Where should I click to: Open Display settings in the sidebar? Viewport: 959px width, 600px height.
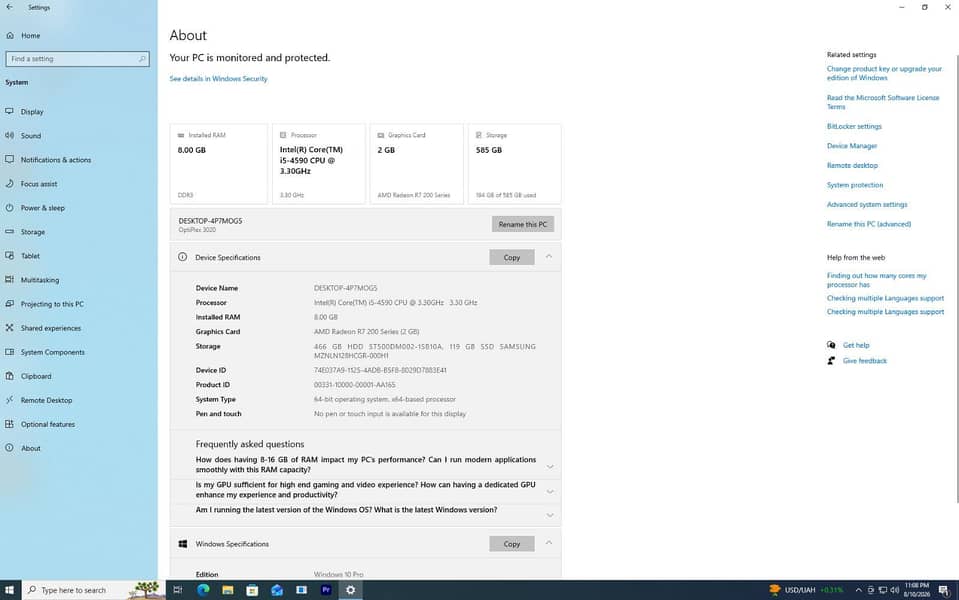pos(32,112)
